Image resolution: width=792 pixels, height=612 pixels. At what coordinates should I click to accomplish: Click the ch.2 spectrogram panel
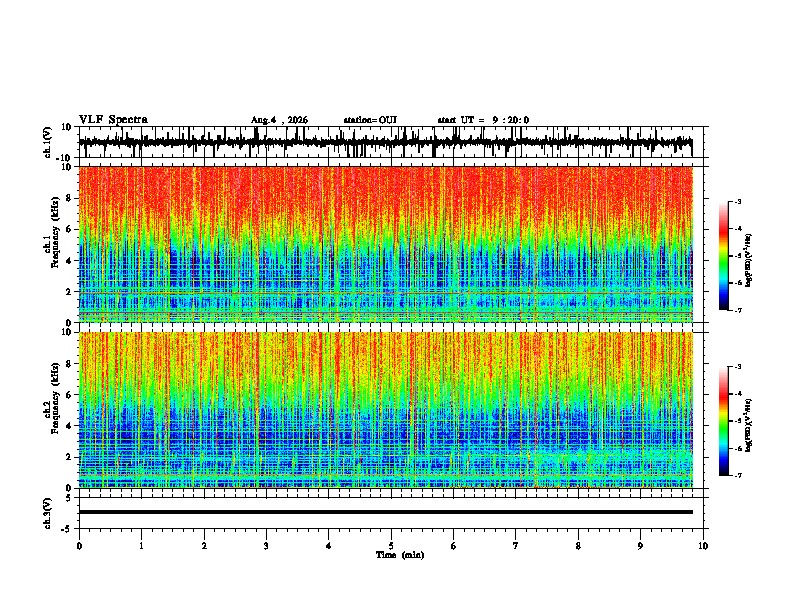click(385, 410)
